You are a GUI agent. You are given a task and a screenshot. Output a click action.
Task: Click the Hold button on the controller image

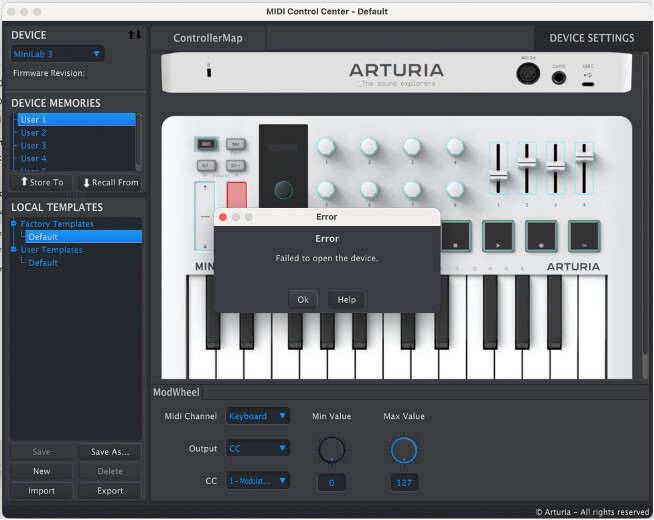pos(236,144)
